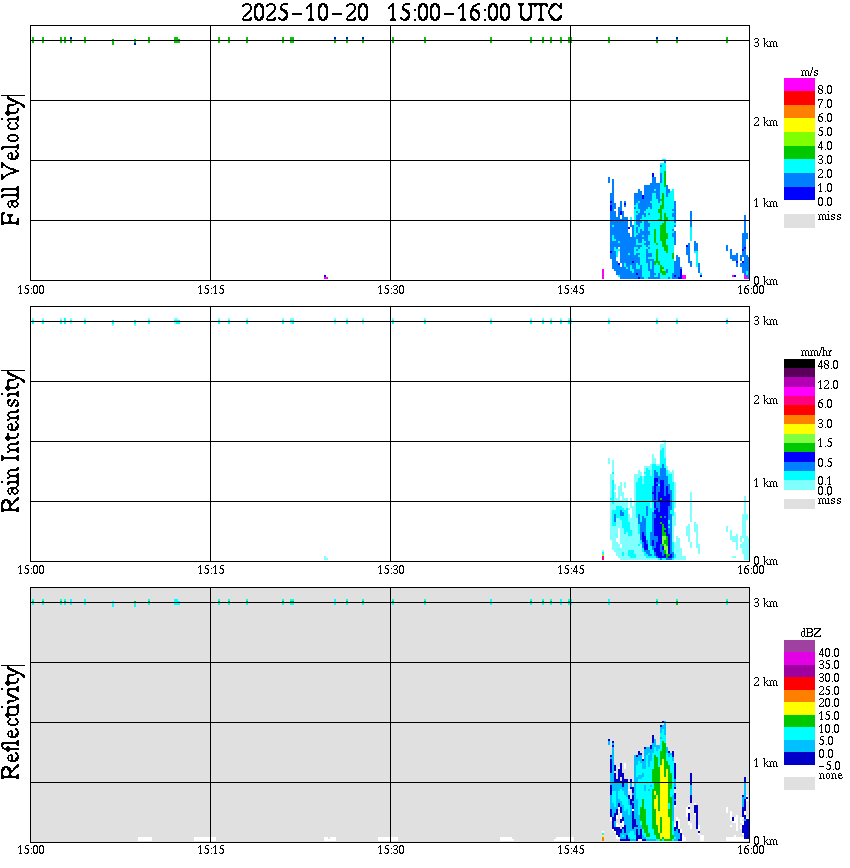Click the 2 km label beside Fall Velocity

pyautogui.click(x=765, y=122)
